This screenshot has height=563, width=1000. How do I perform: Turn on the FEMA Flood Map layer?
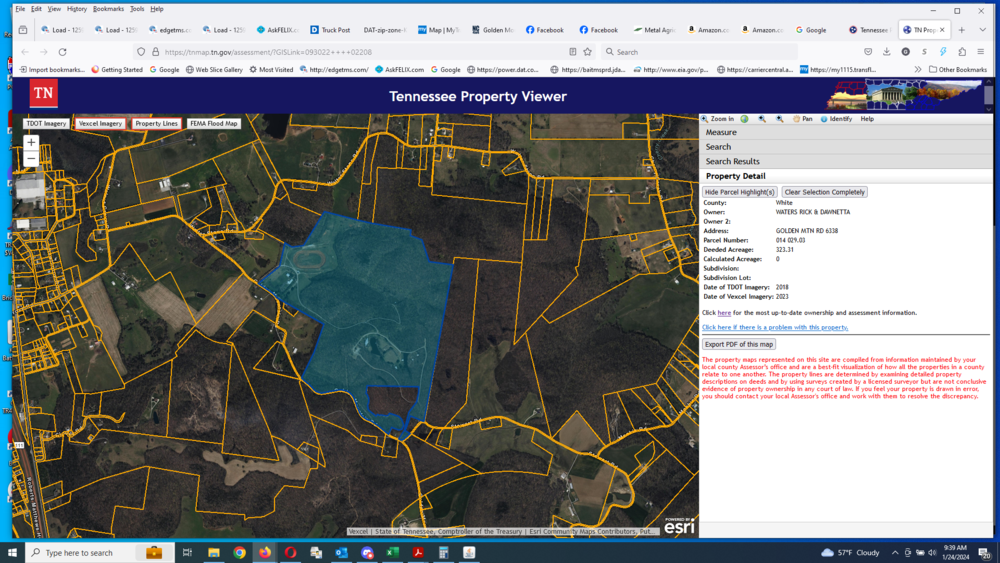point(214,124)
